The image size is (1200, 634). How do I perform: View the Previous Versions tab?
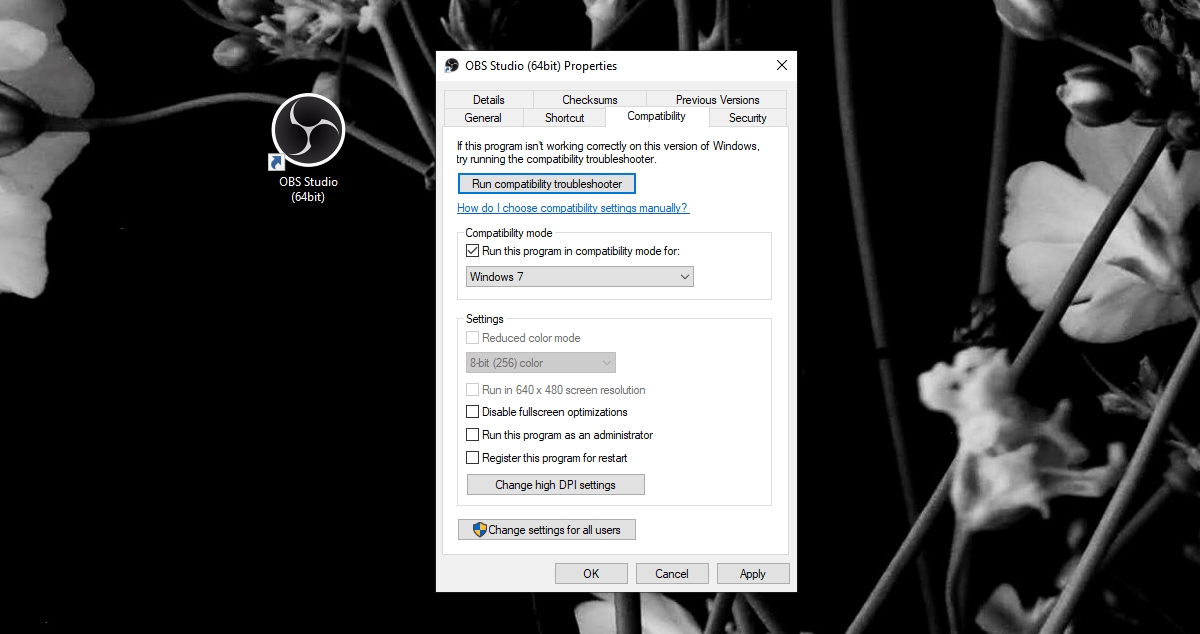[716, 99]
